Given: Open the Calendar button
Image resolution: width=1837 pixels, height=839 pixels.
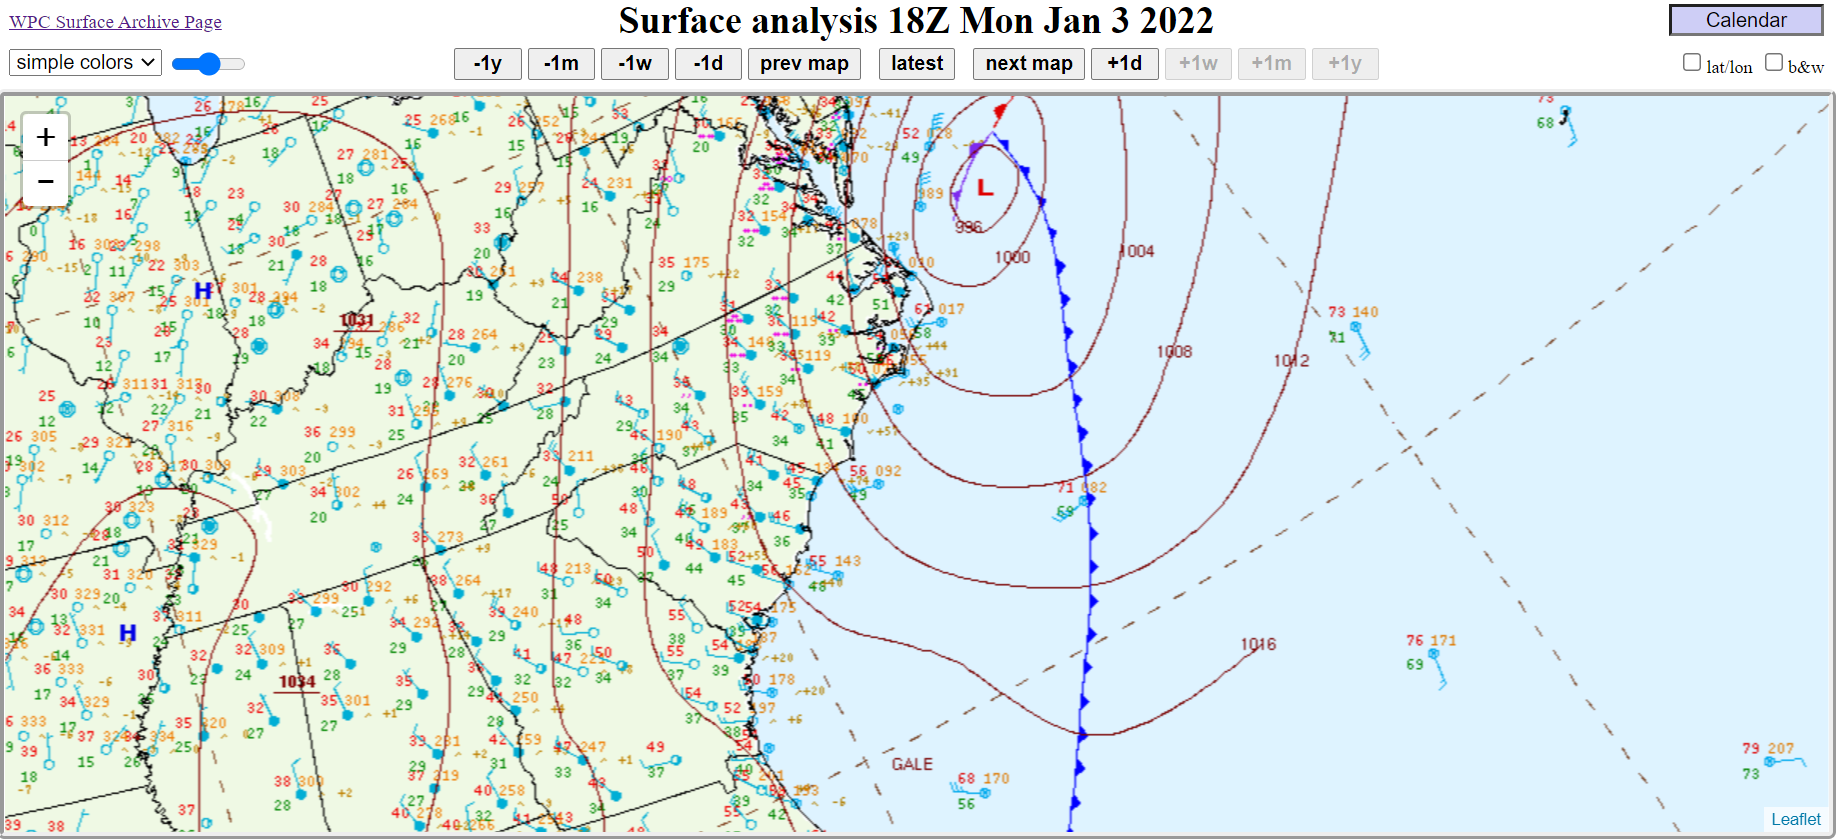Looking at the screenshot, I should click(x=1746, y=20).
